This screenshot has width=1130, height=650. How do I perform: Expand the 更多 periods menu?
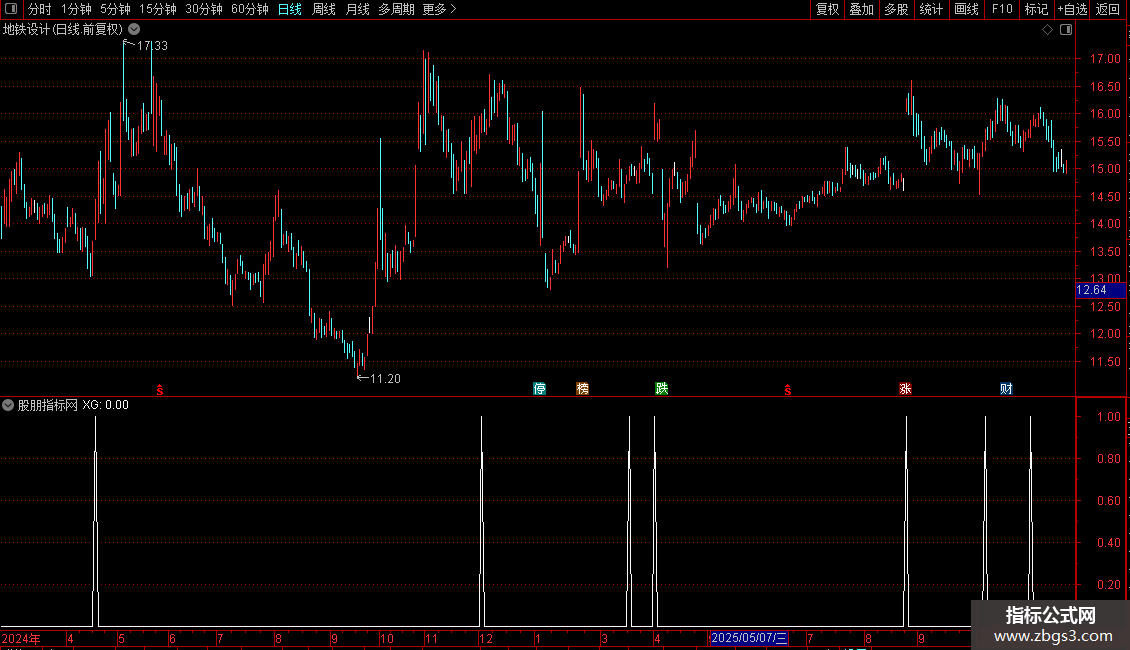pos(439,9)
